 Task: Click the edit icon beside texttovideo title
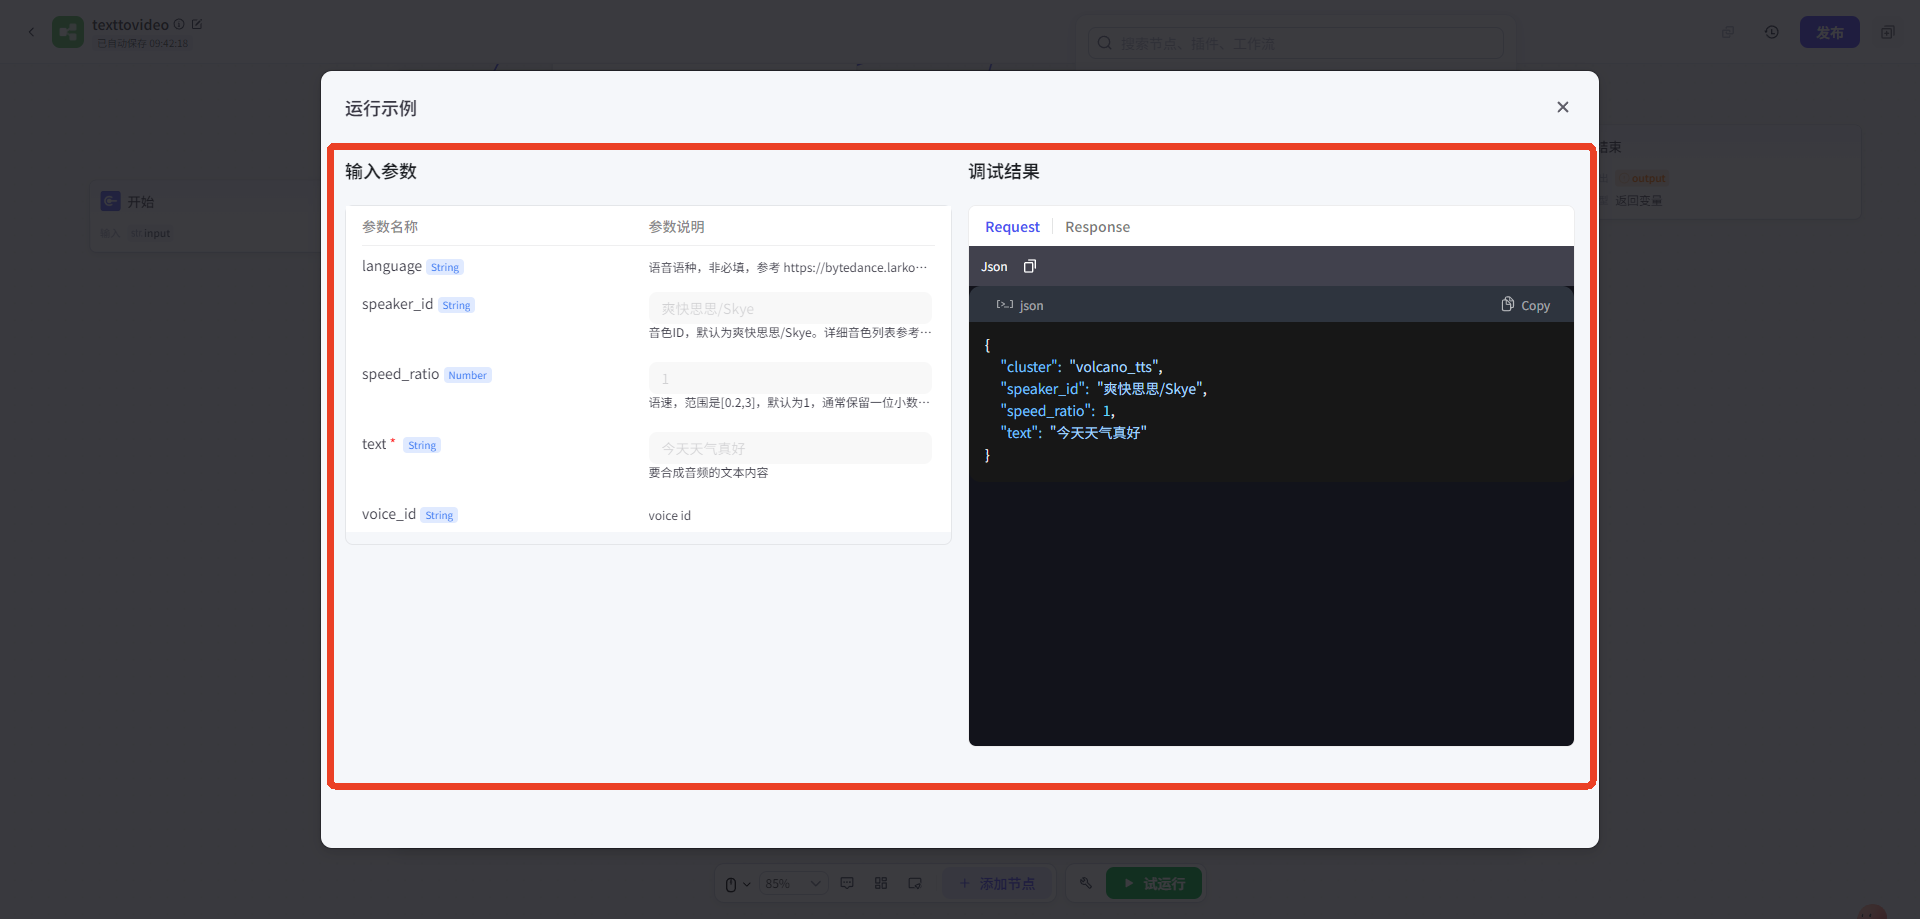[x=197, y=24]
